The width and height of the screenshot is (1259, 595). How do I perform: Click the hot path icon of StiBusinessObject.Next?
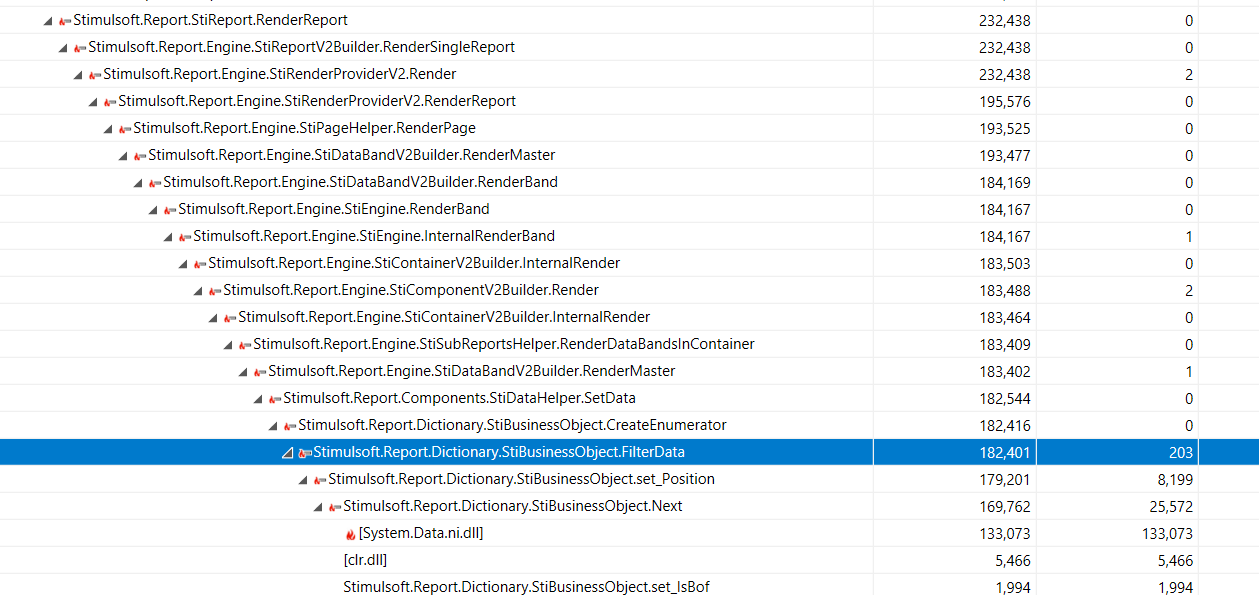pos(335,507)
